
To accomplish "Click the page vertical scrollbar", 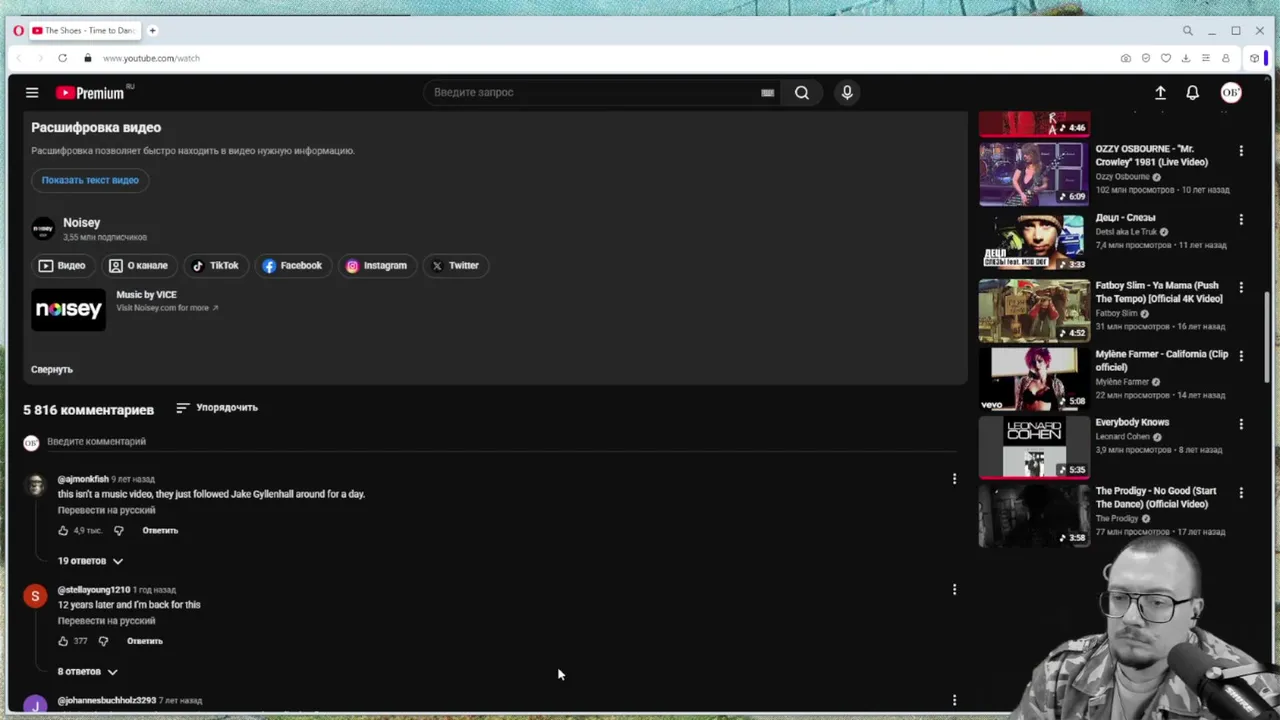I will point(1267,335).
